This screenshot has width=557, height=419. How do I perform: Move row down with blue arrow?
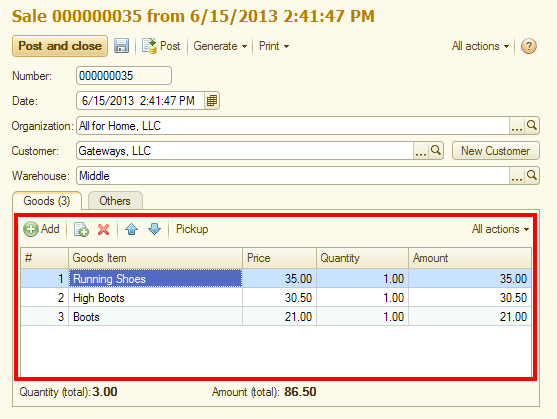[155, 229]
